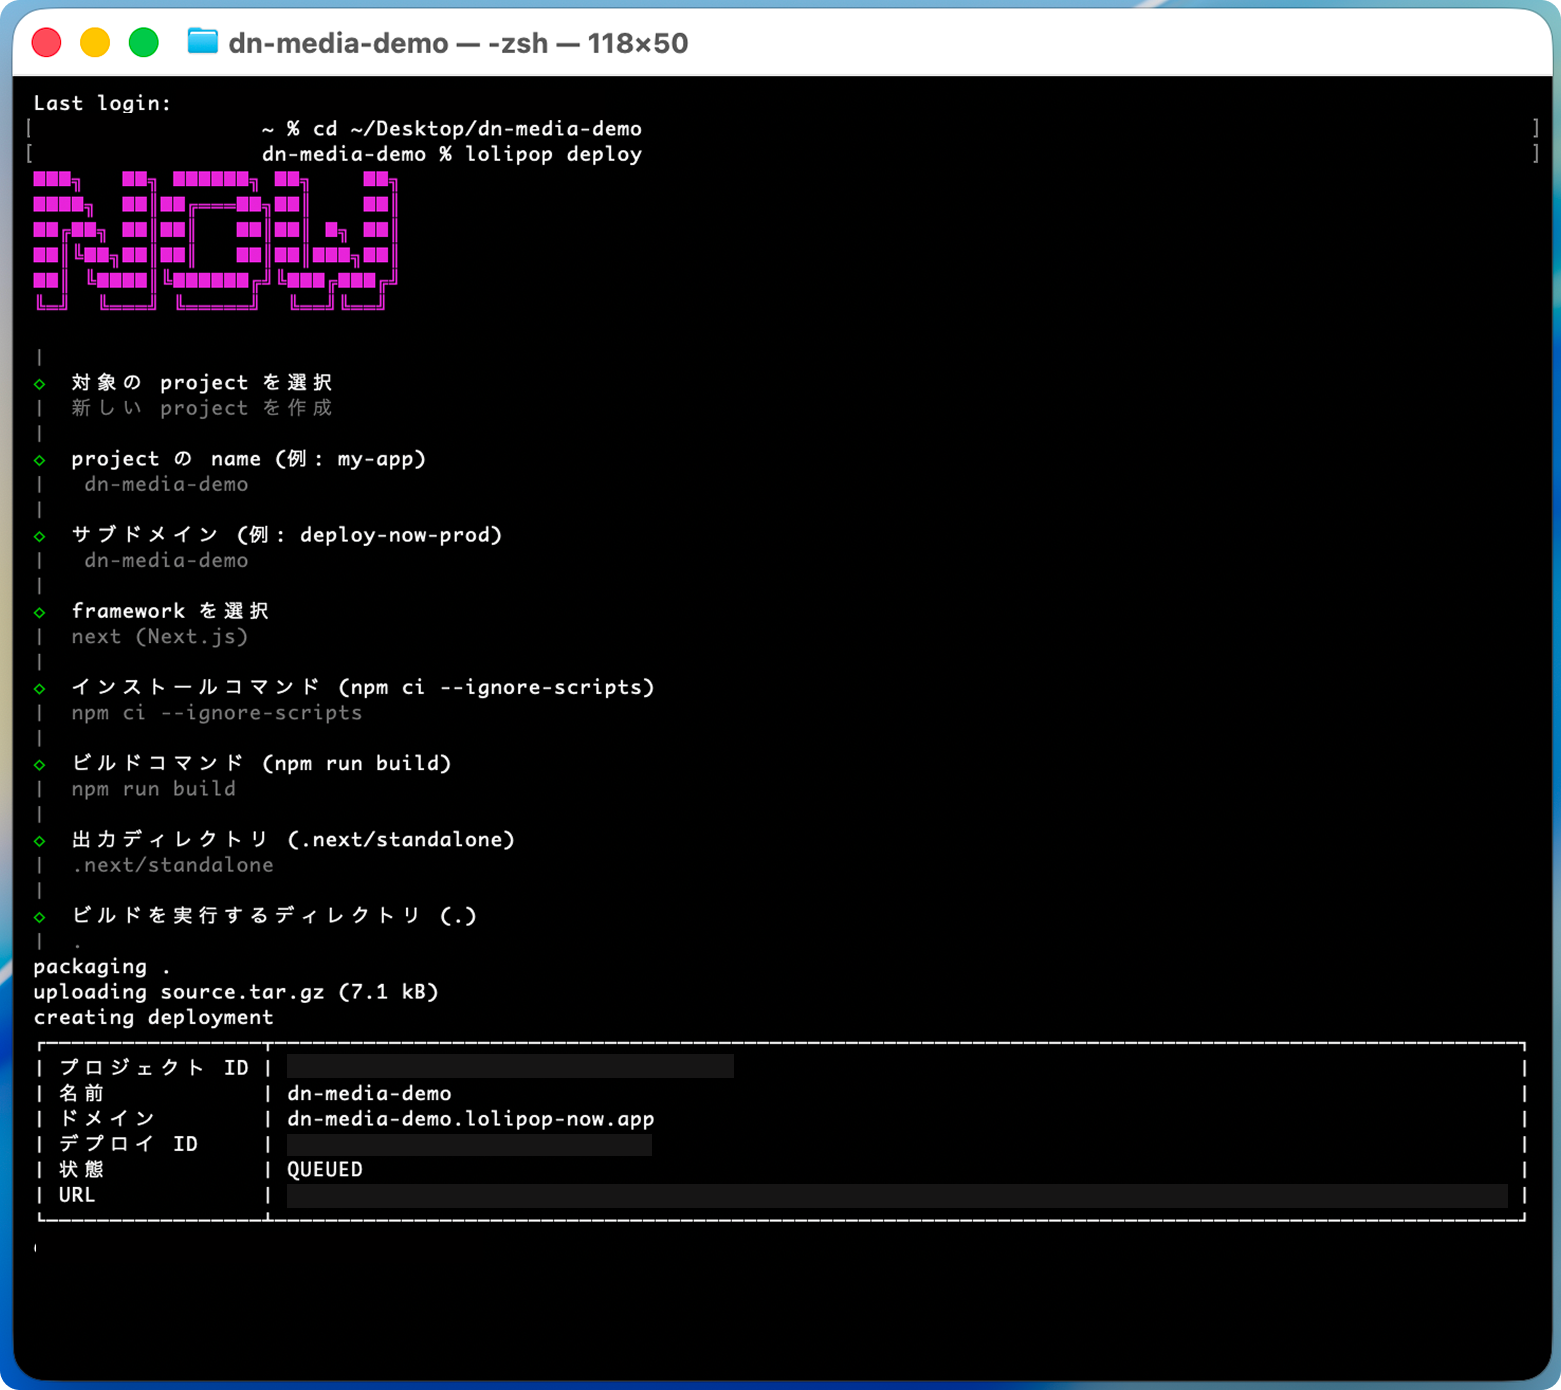The height and width of the screenshot is (1390, 1561).
Task: Click the green diamond beside 'ビルドを実行するディレクトリ'
Action: (x=40, y=916)
